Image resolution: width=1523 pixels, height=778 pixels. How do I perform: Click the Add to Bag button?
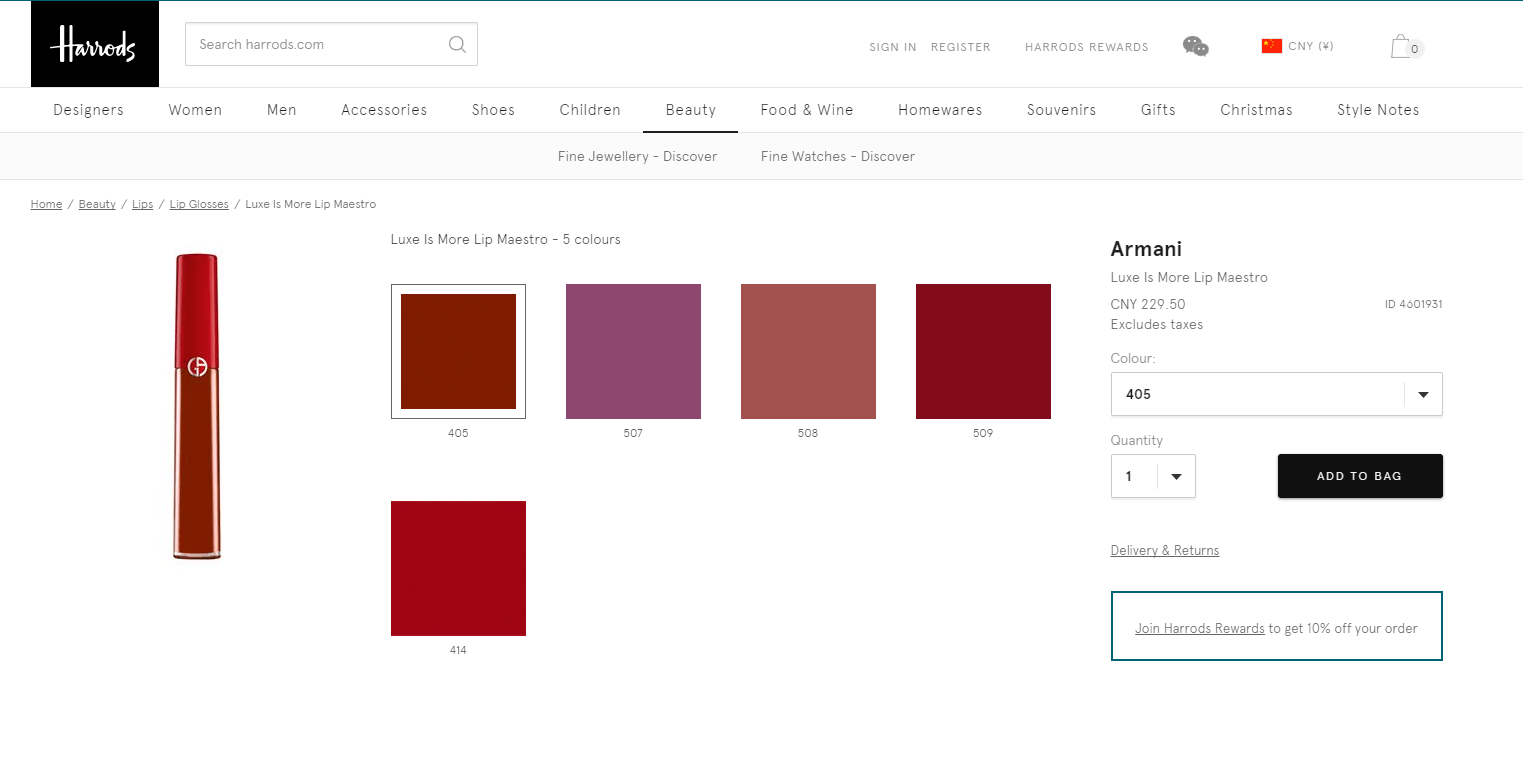click(1360, 476)
